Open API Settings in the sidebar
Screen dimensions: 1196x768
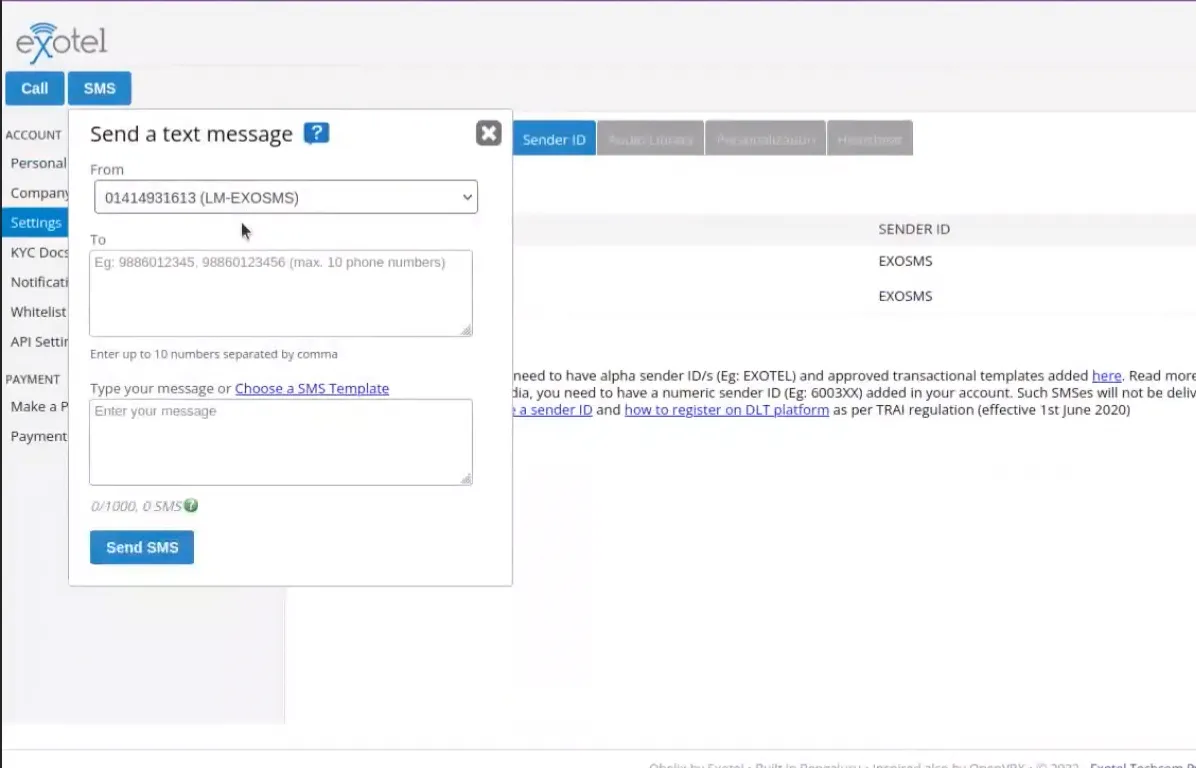click(39, 342)
